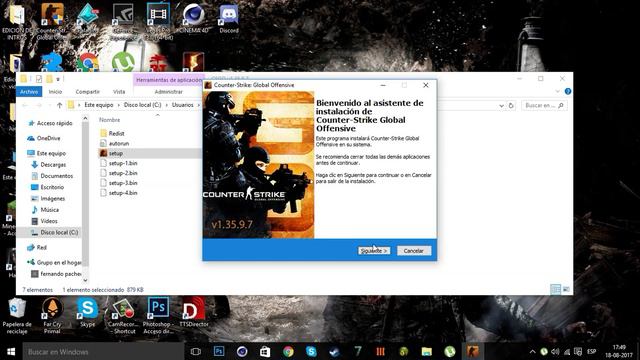Open Documentos folder in sidebar
640x360 pixels.
(56, 176)
